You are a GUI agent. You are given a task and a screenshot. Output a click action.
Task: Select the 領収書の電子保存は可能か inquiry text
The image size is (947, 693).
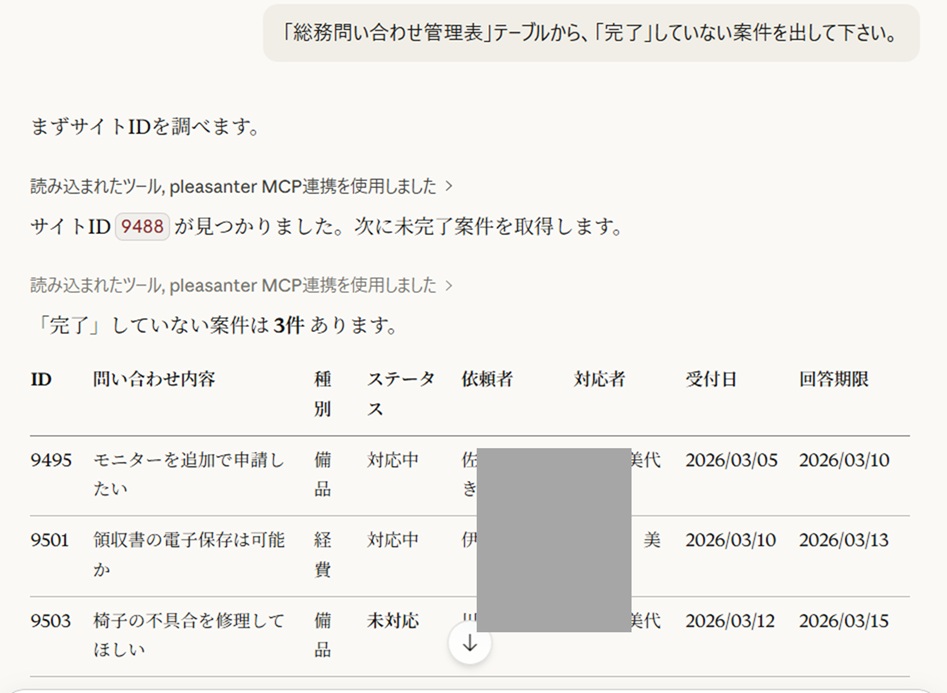point(188,555)
